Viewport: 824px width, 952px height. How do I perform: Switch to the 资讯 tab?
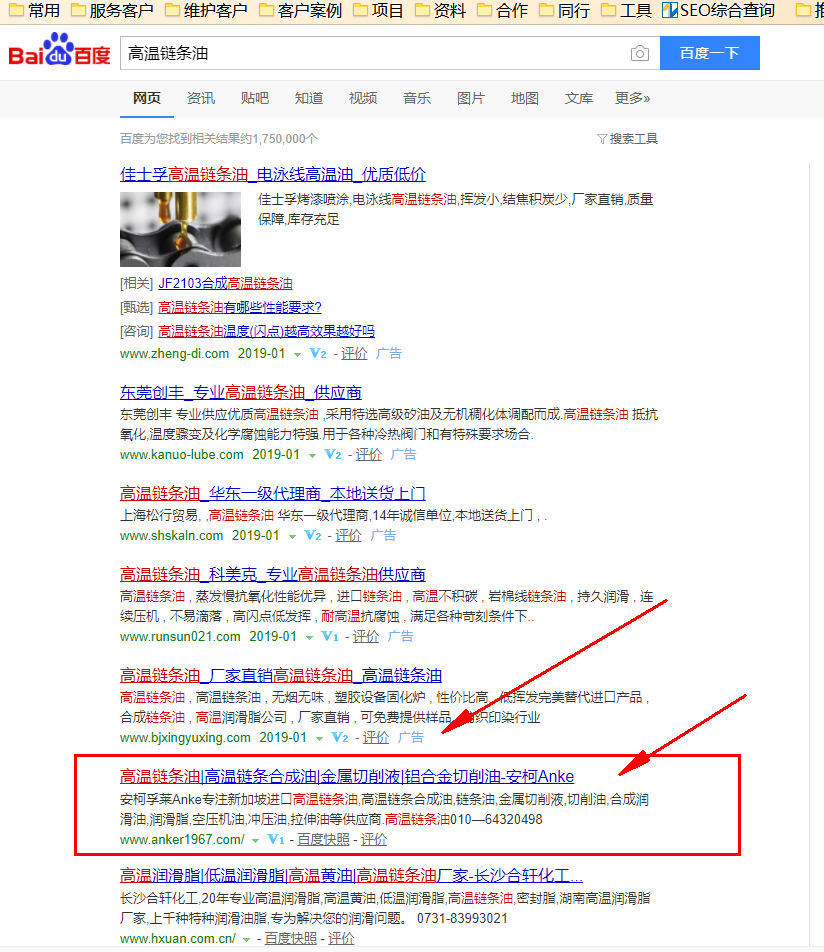[x=201, y=98]
